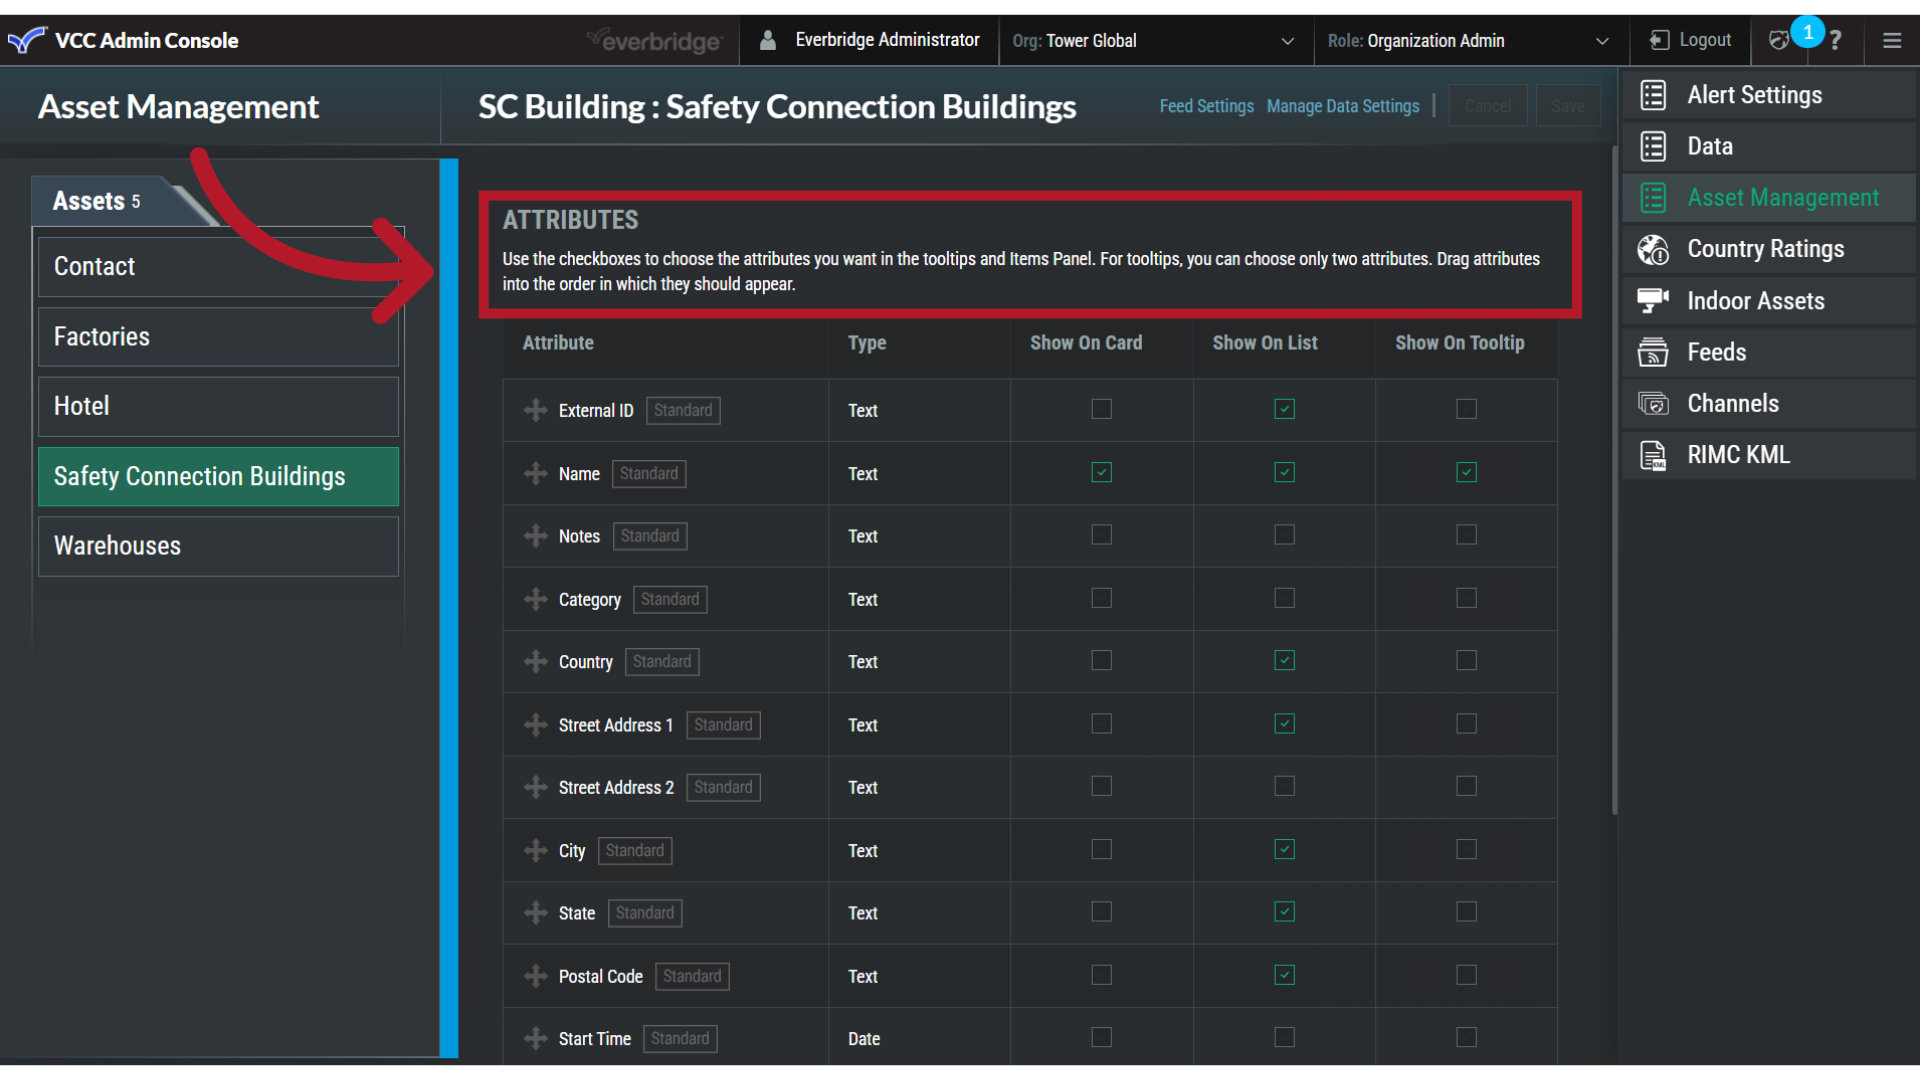Open the hamburger menu

pos(1892,40)
